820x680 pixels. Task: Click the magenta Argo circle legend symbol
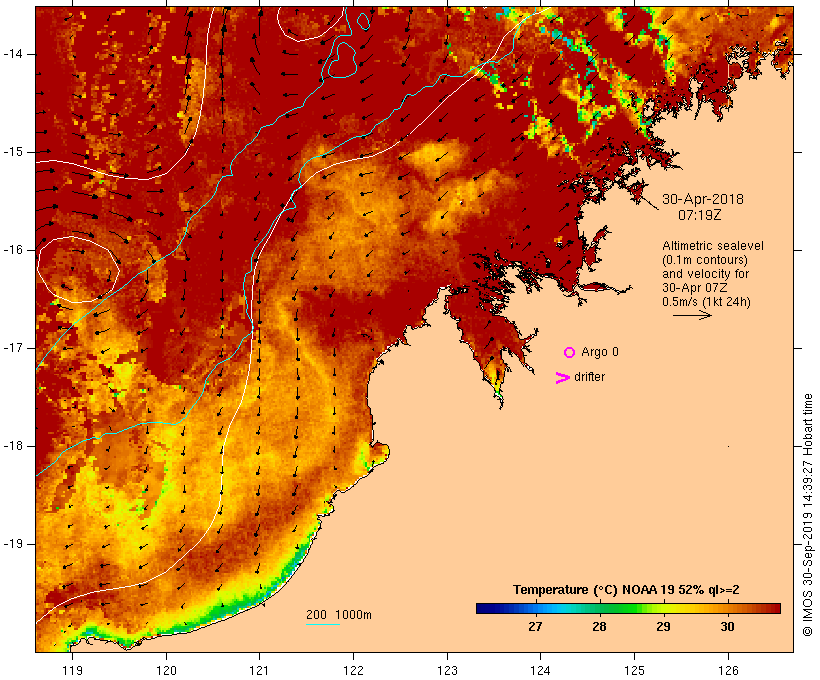click(x=570, y=353)
